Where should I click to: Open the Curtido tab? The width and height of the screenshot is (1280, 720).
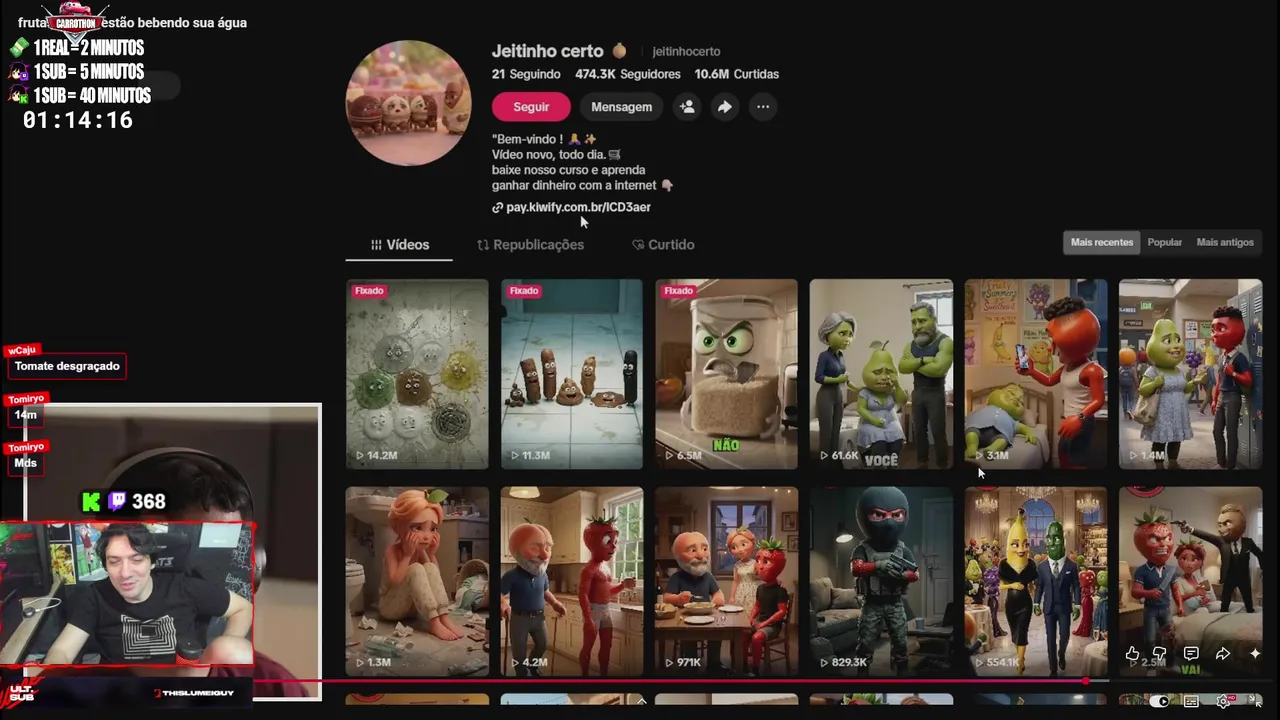[x=663, y=245]
